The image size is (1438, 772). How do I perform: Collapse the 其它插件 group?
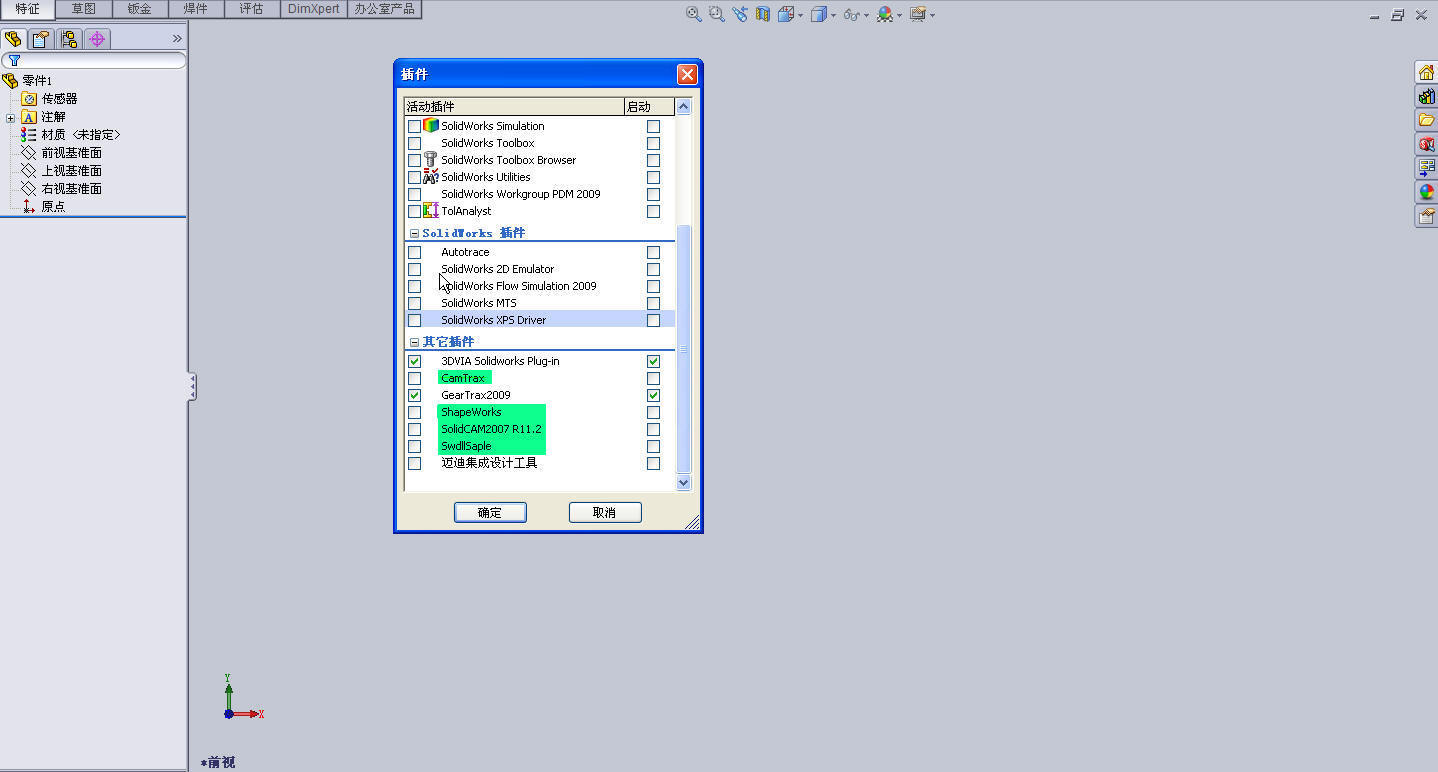tap(414, 342)
